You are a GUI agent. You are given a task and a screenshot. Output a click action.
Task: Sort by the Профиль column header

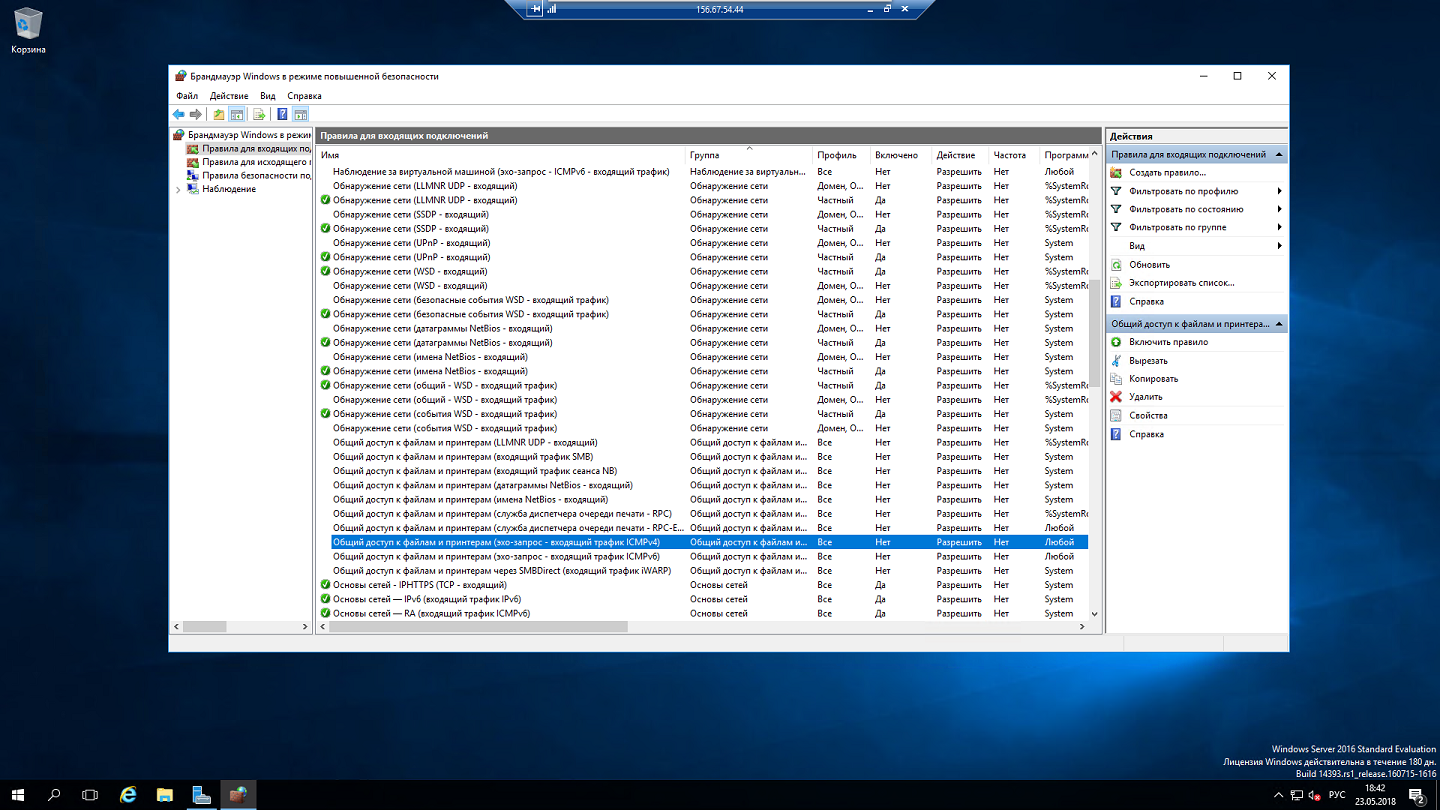(841, 155)
